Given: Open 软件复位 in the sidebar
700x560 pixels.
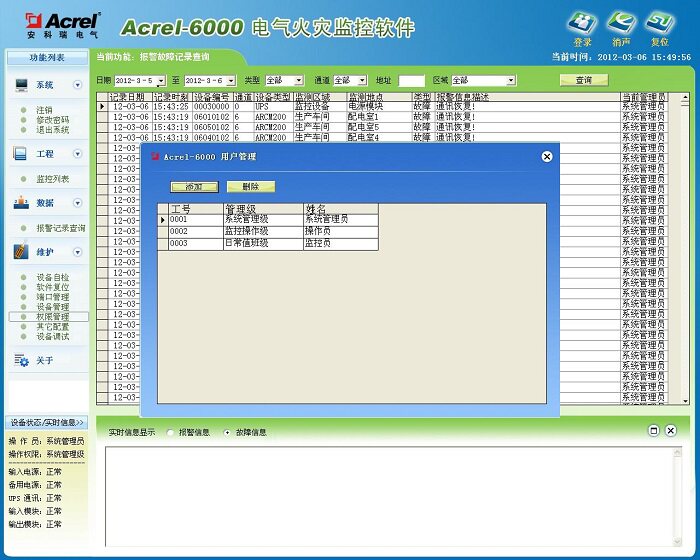Looking at the screenshot, I should [53, 287].
